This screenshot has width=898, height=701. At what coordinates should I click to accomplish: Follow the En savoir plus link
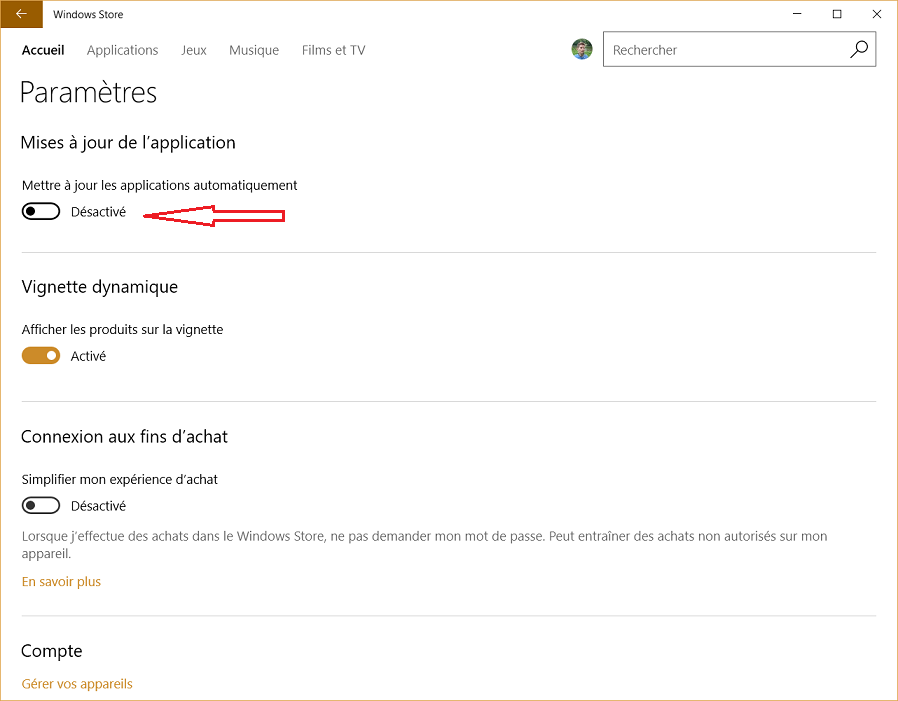61,581
